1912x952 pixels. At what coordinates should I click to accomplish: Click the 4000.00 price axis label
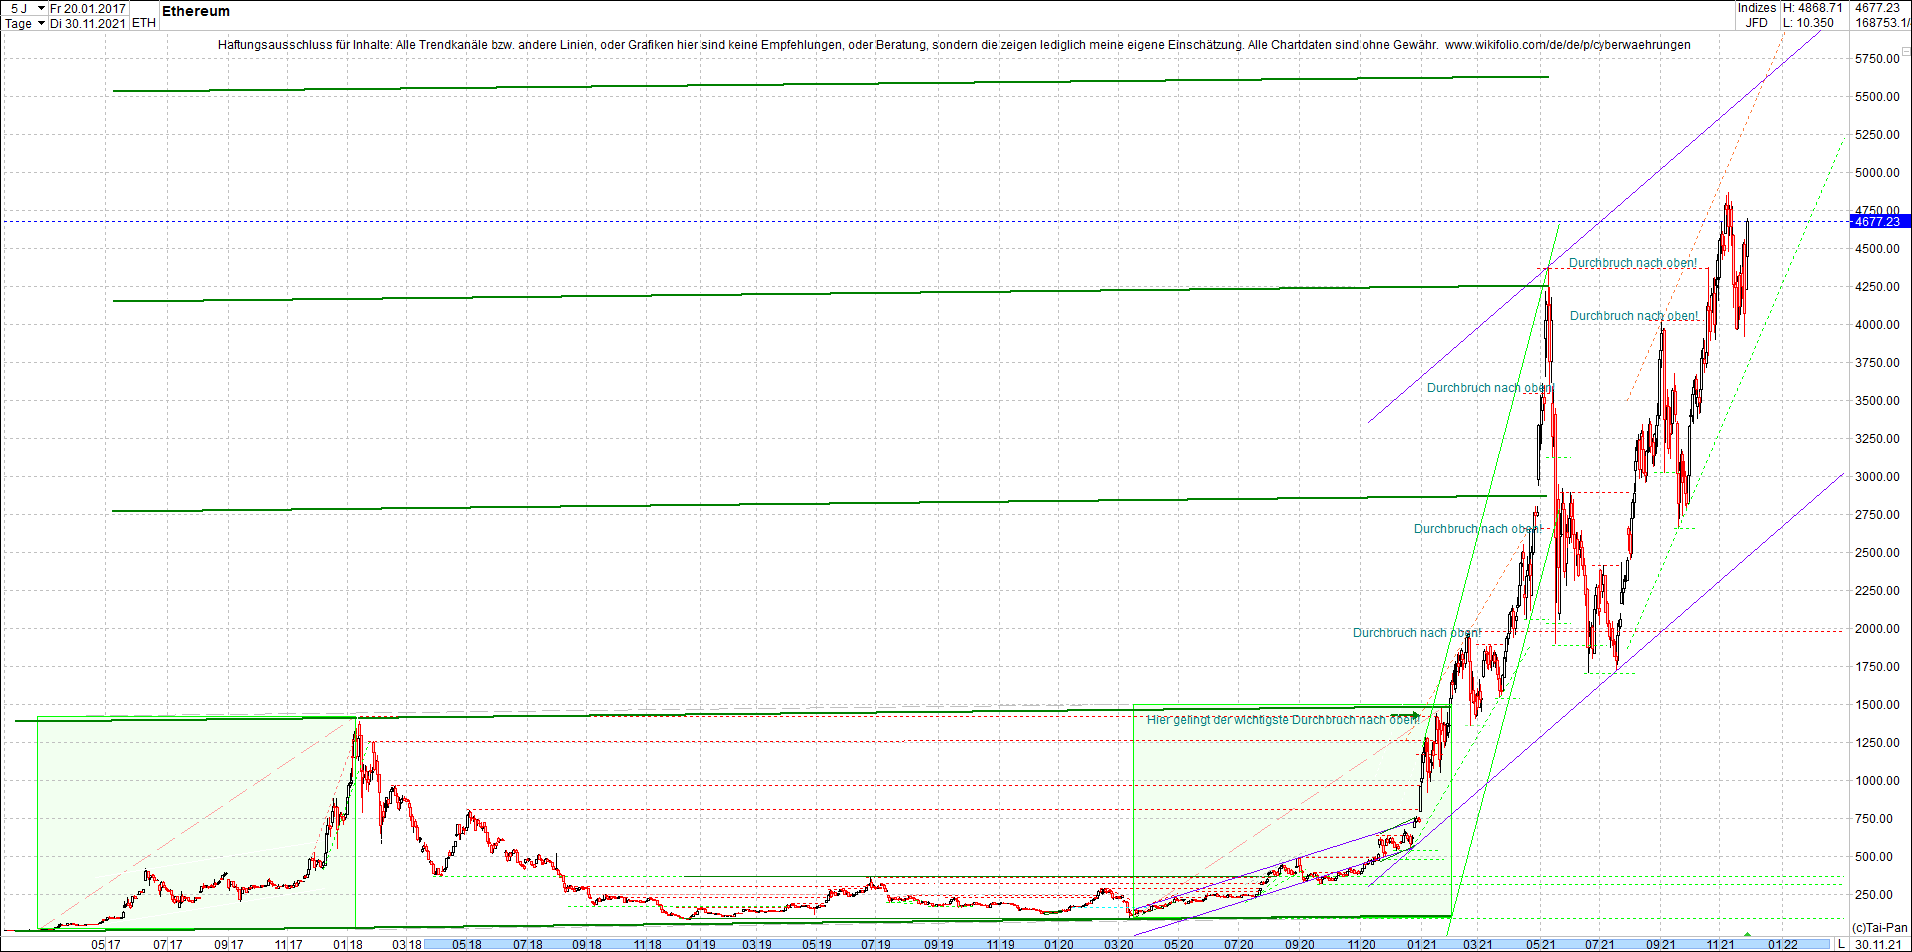tap(1877, 325)
